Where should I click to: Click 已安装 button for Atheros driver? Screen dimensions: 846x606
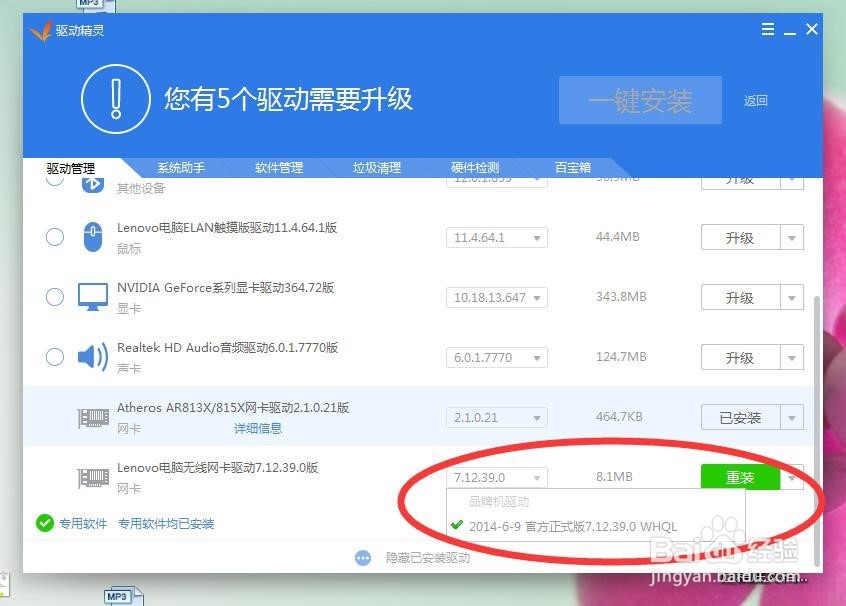(740, 417)
